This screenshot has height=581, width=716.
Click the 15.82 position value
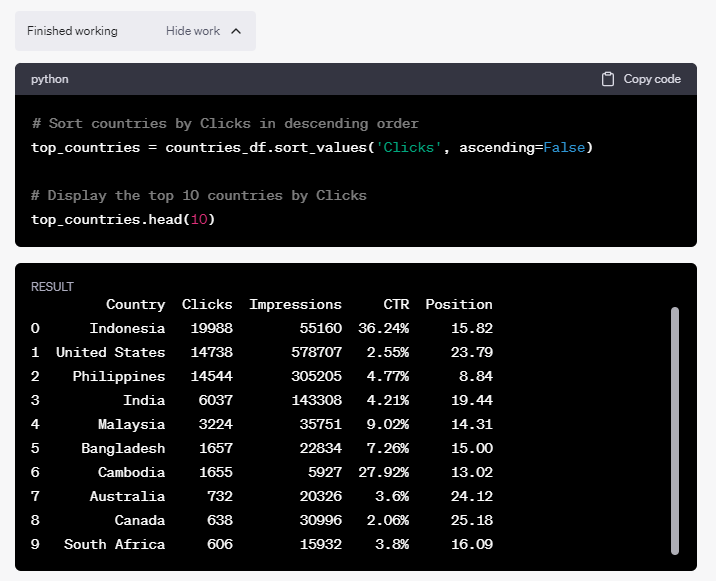click(472, 328)
